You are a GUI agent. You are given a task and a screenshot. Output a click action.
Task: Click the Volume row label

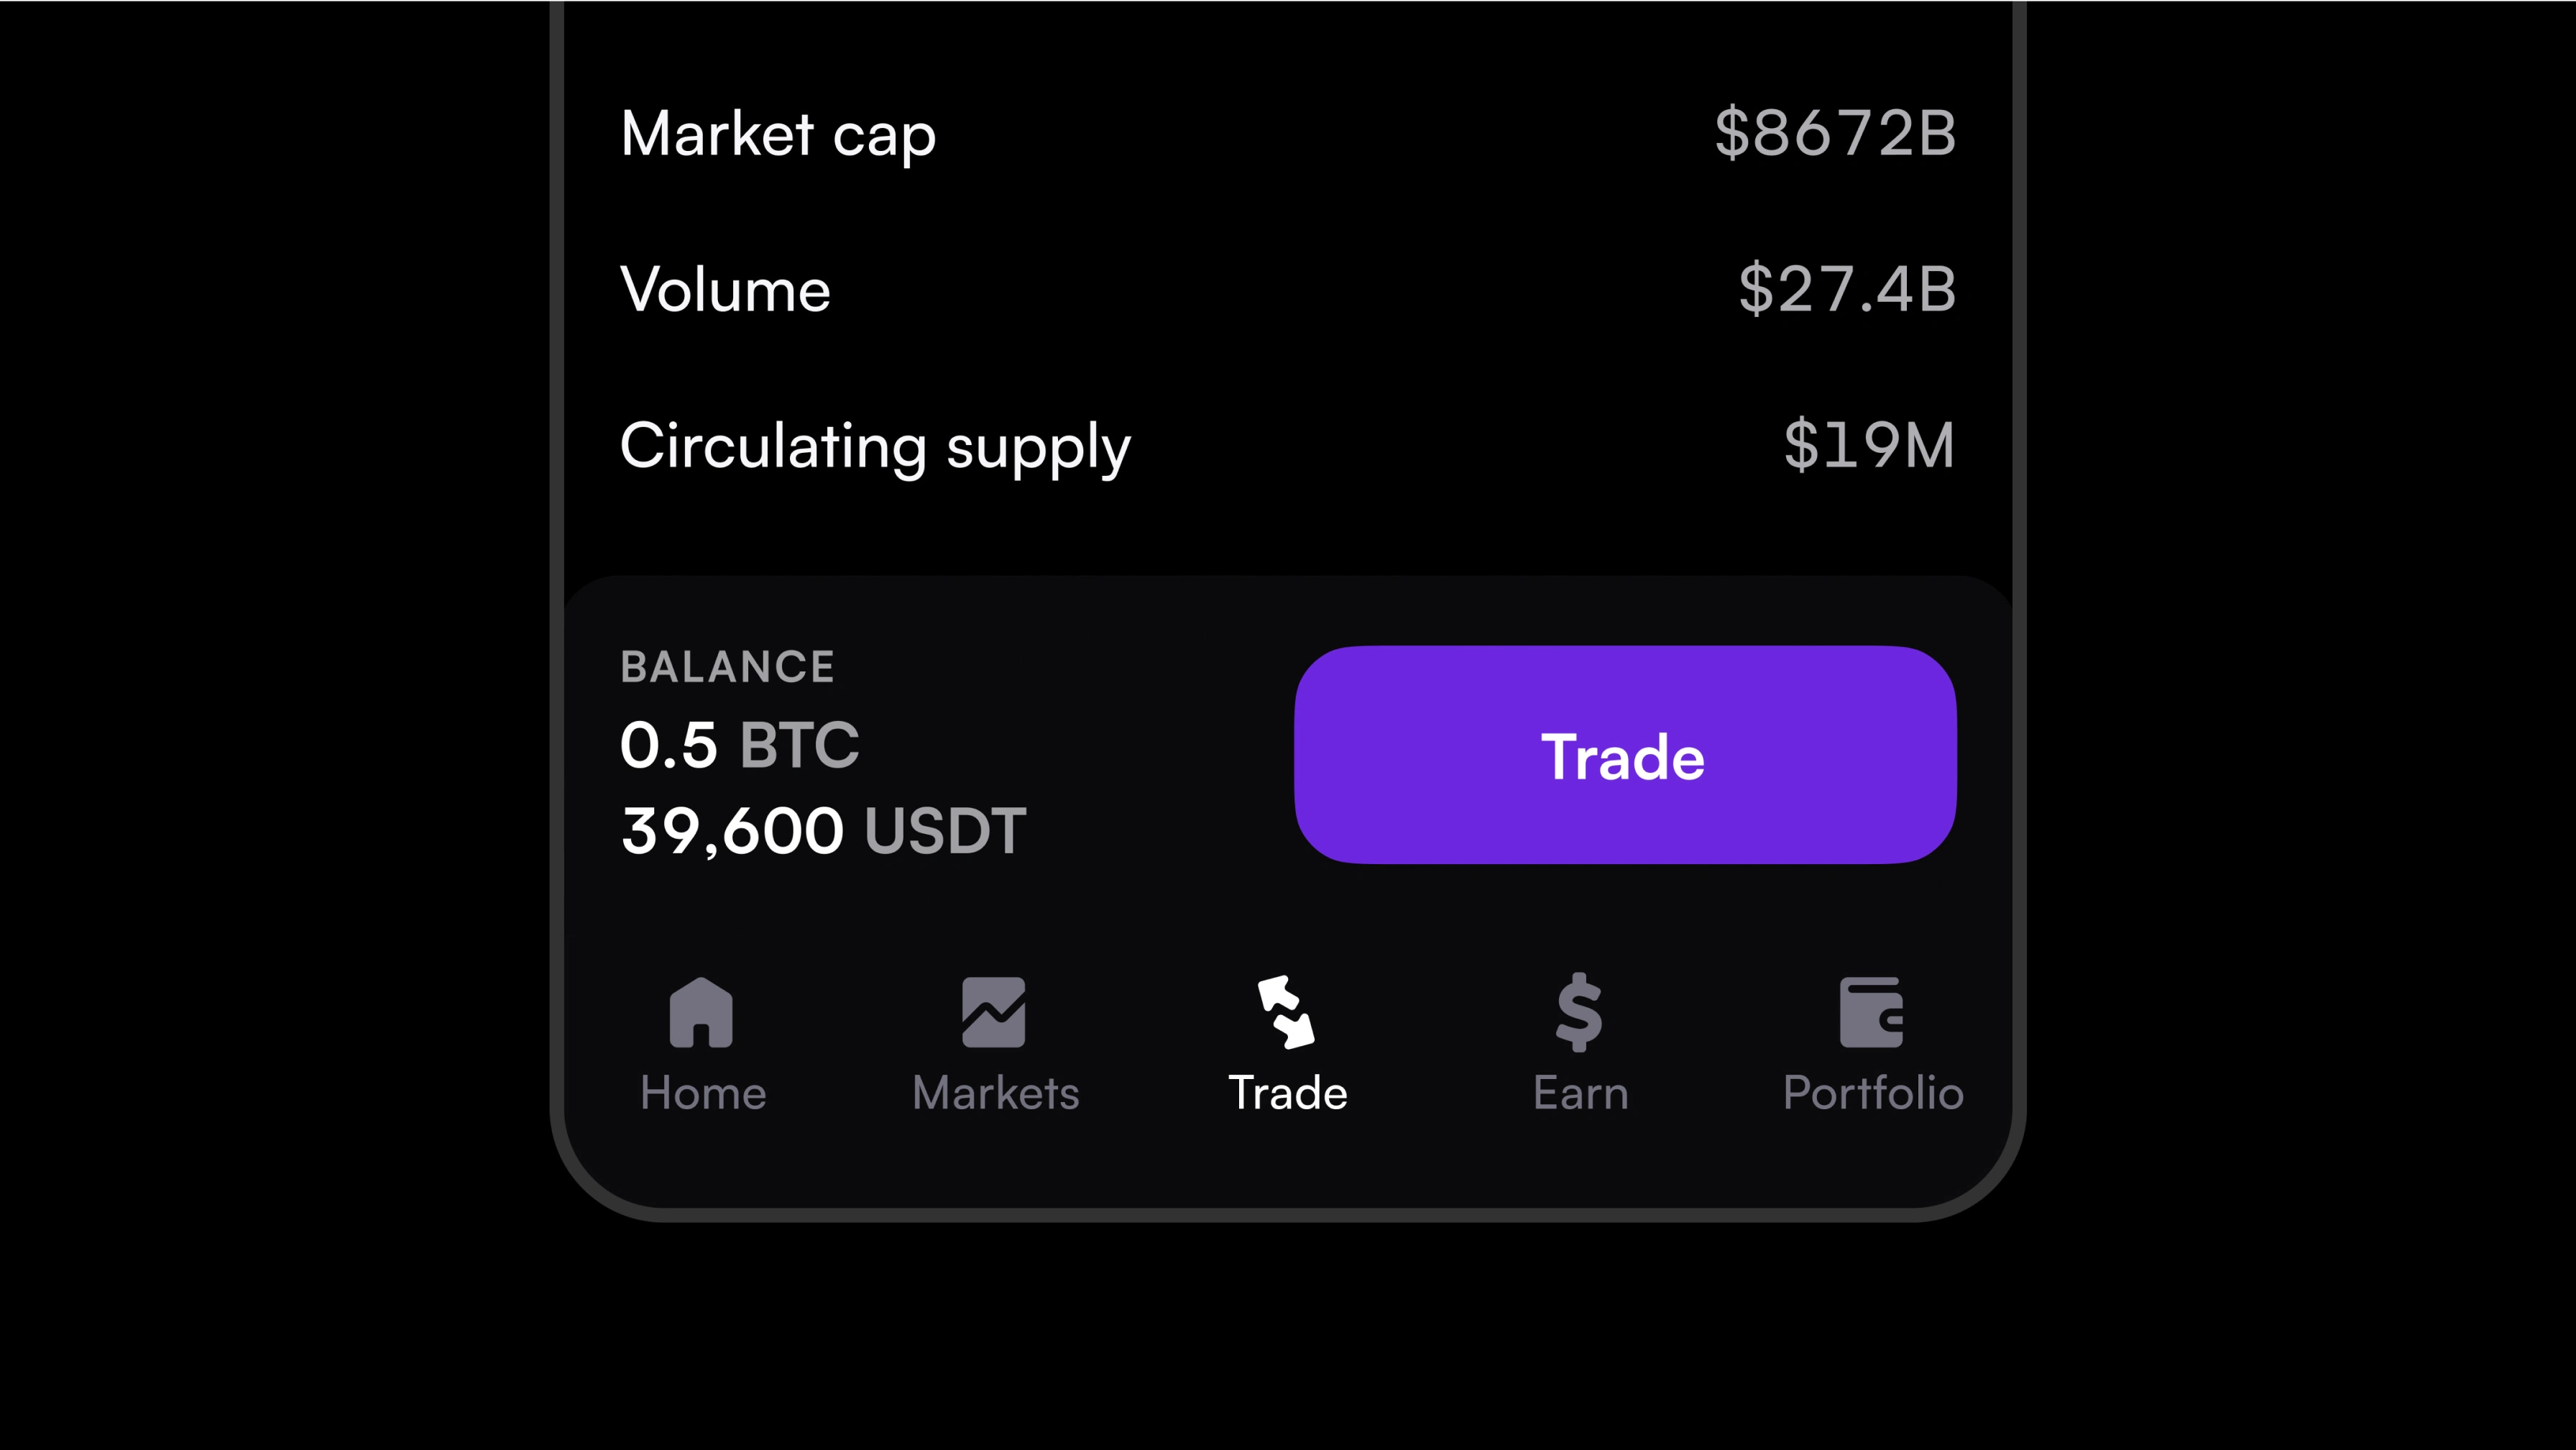pos(725,290)
